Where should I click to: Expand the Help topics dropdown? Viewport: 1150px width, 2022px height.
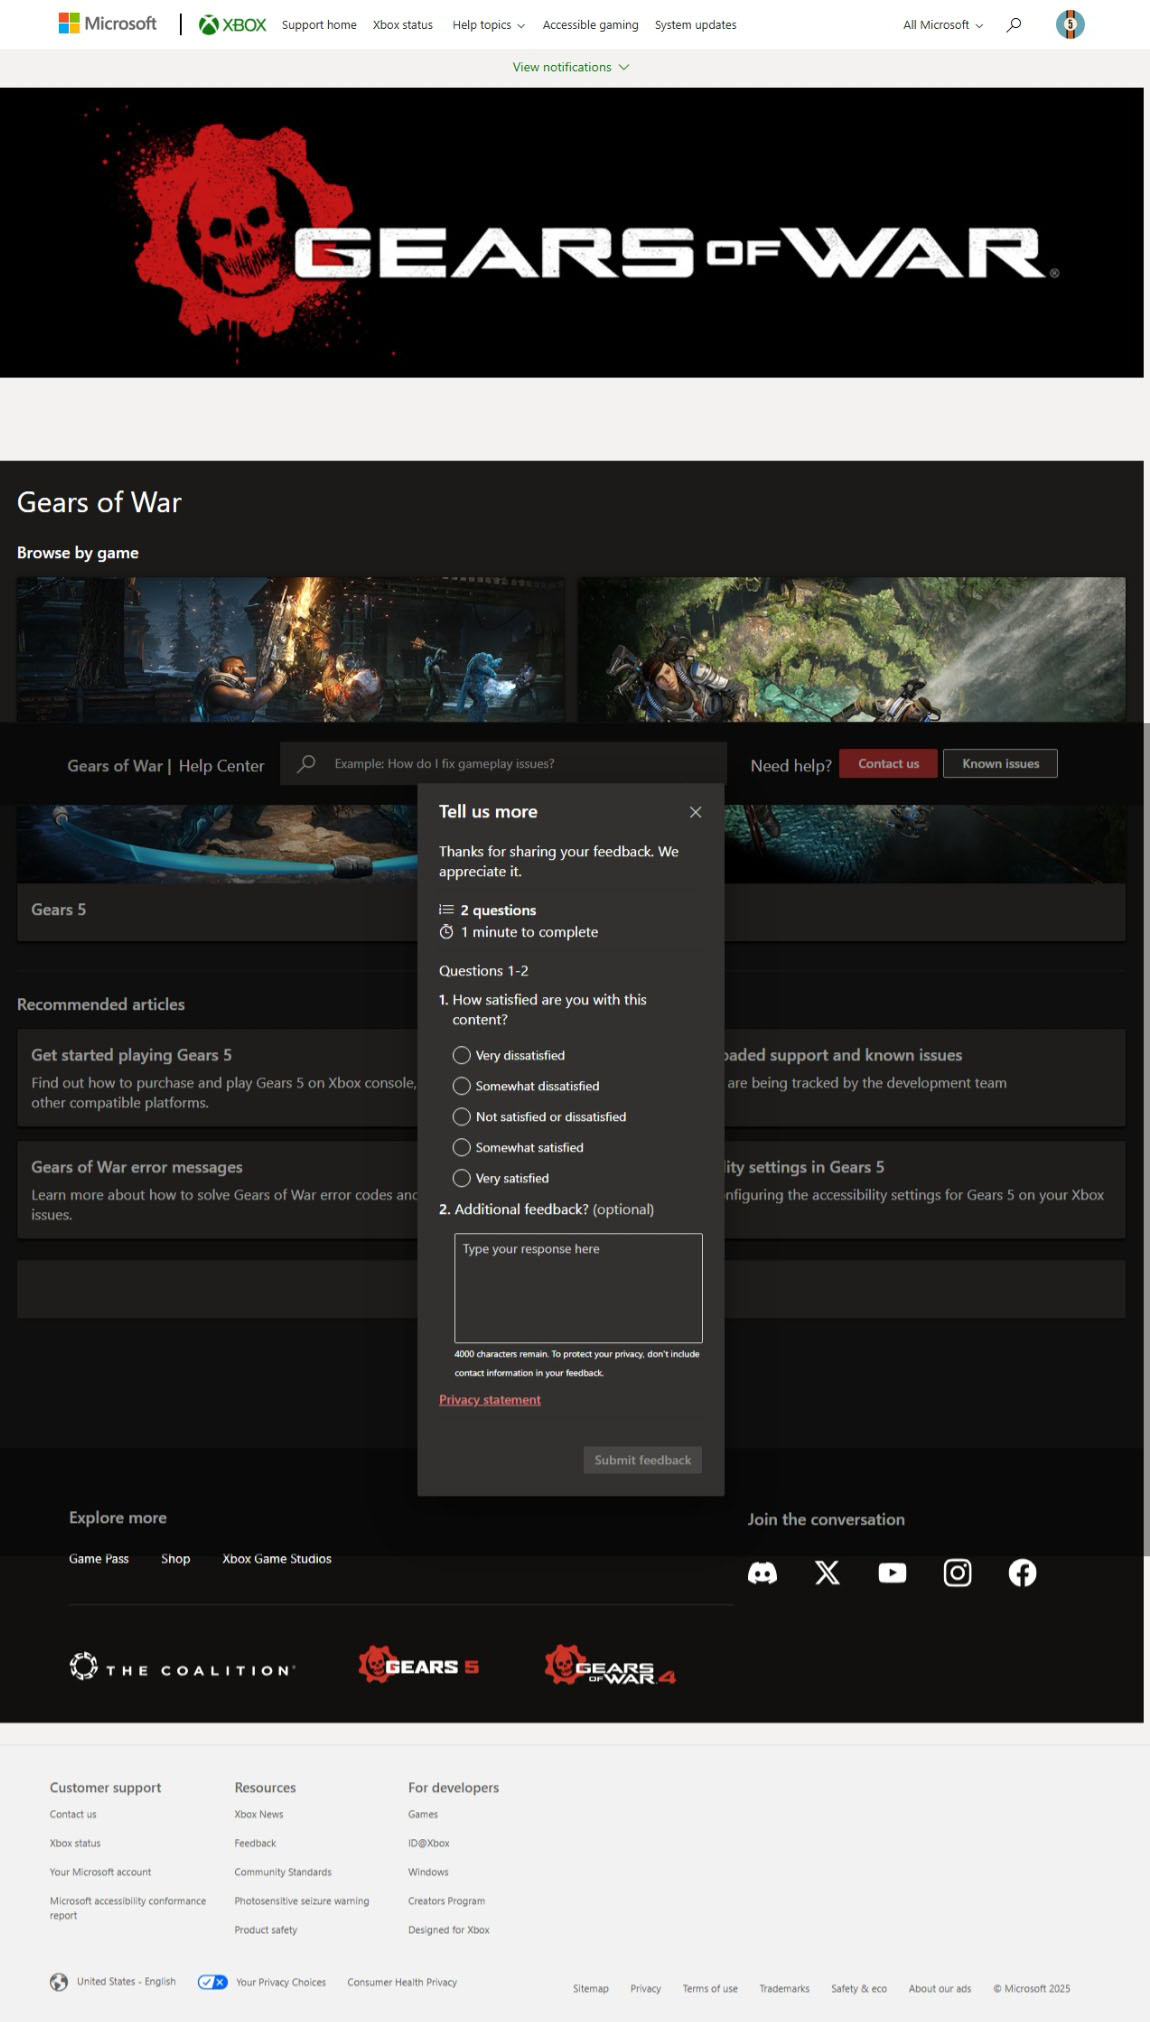[x=488, y=25]
